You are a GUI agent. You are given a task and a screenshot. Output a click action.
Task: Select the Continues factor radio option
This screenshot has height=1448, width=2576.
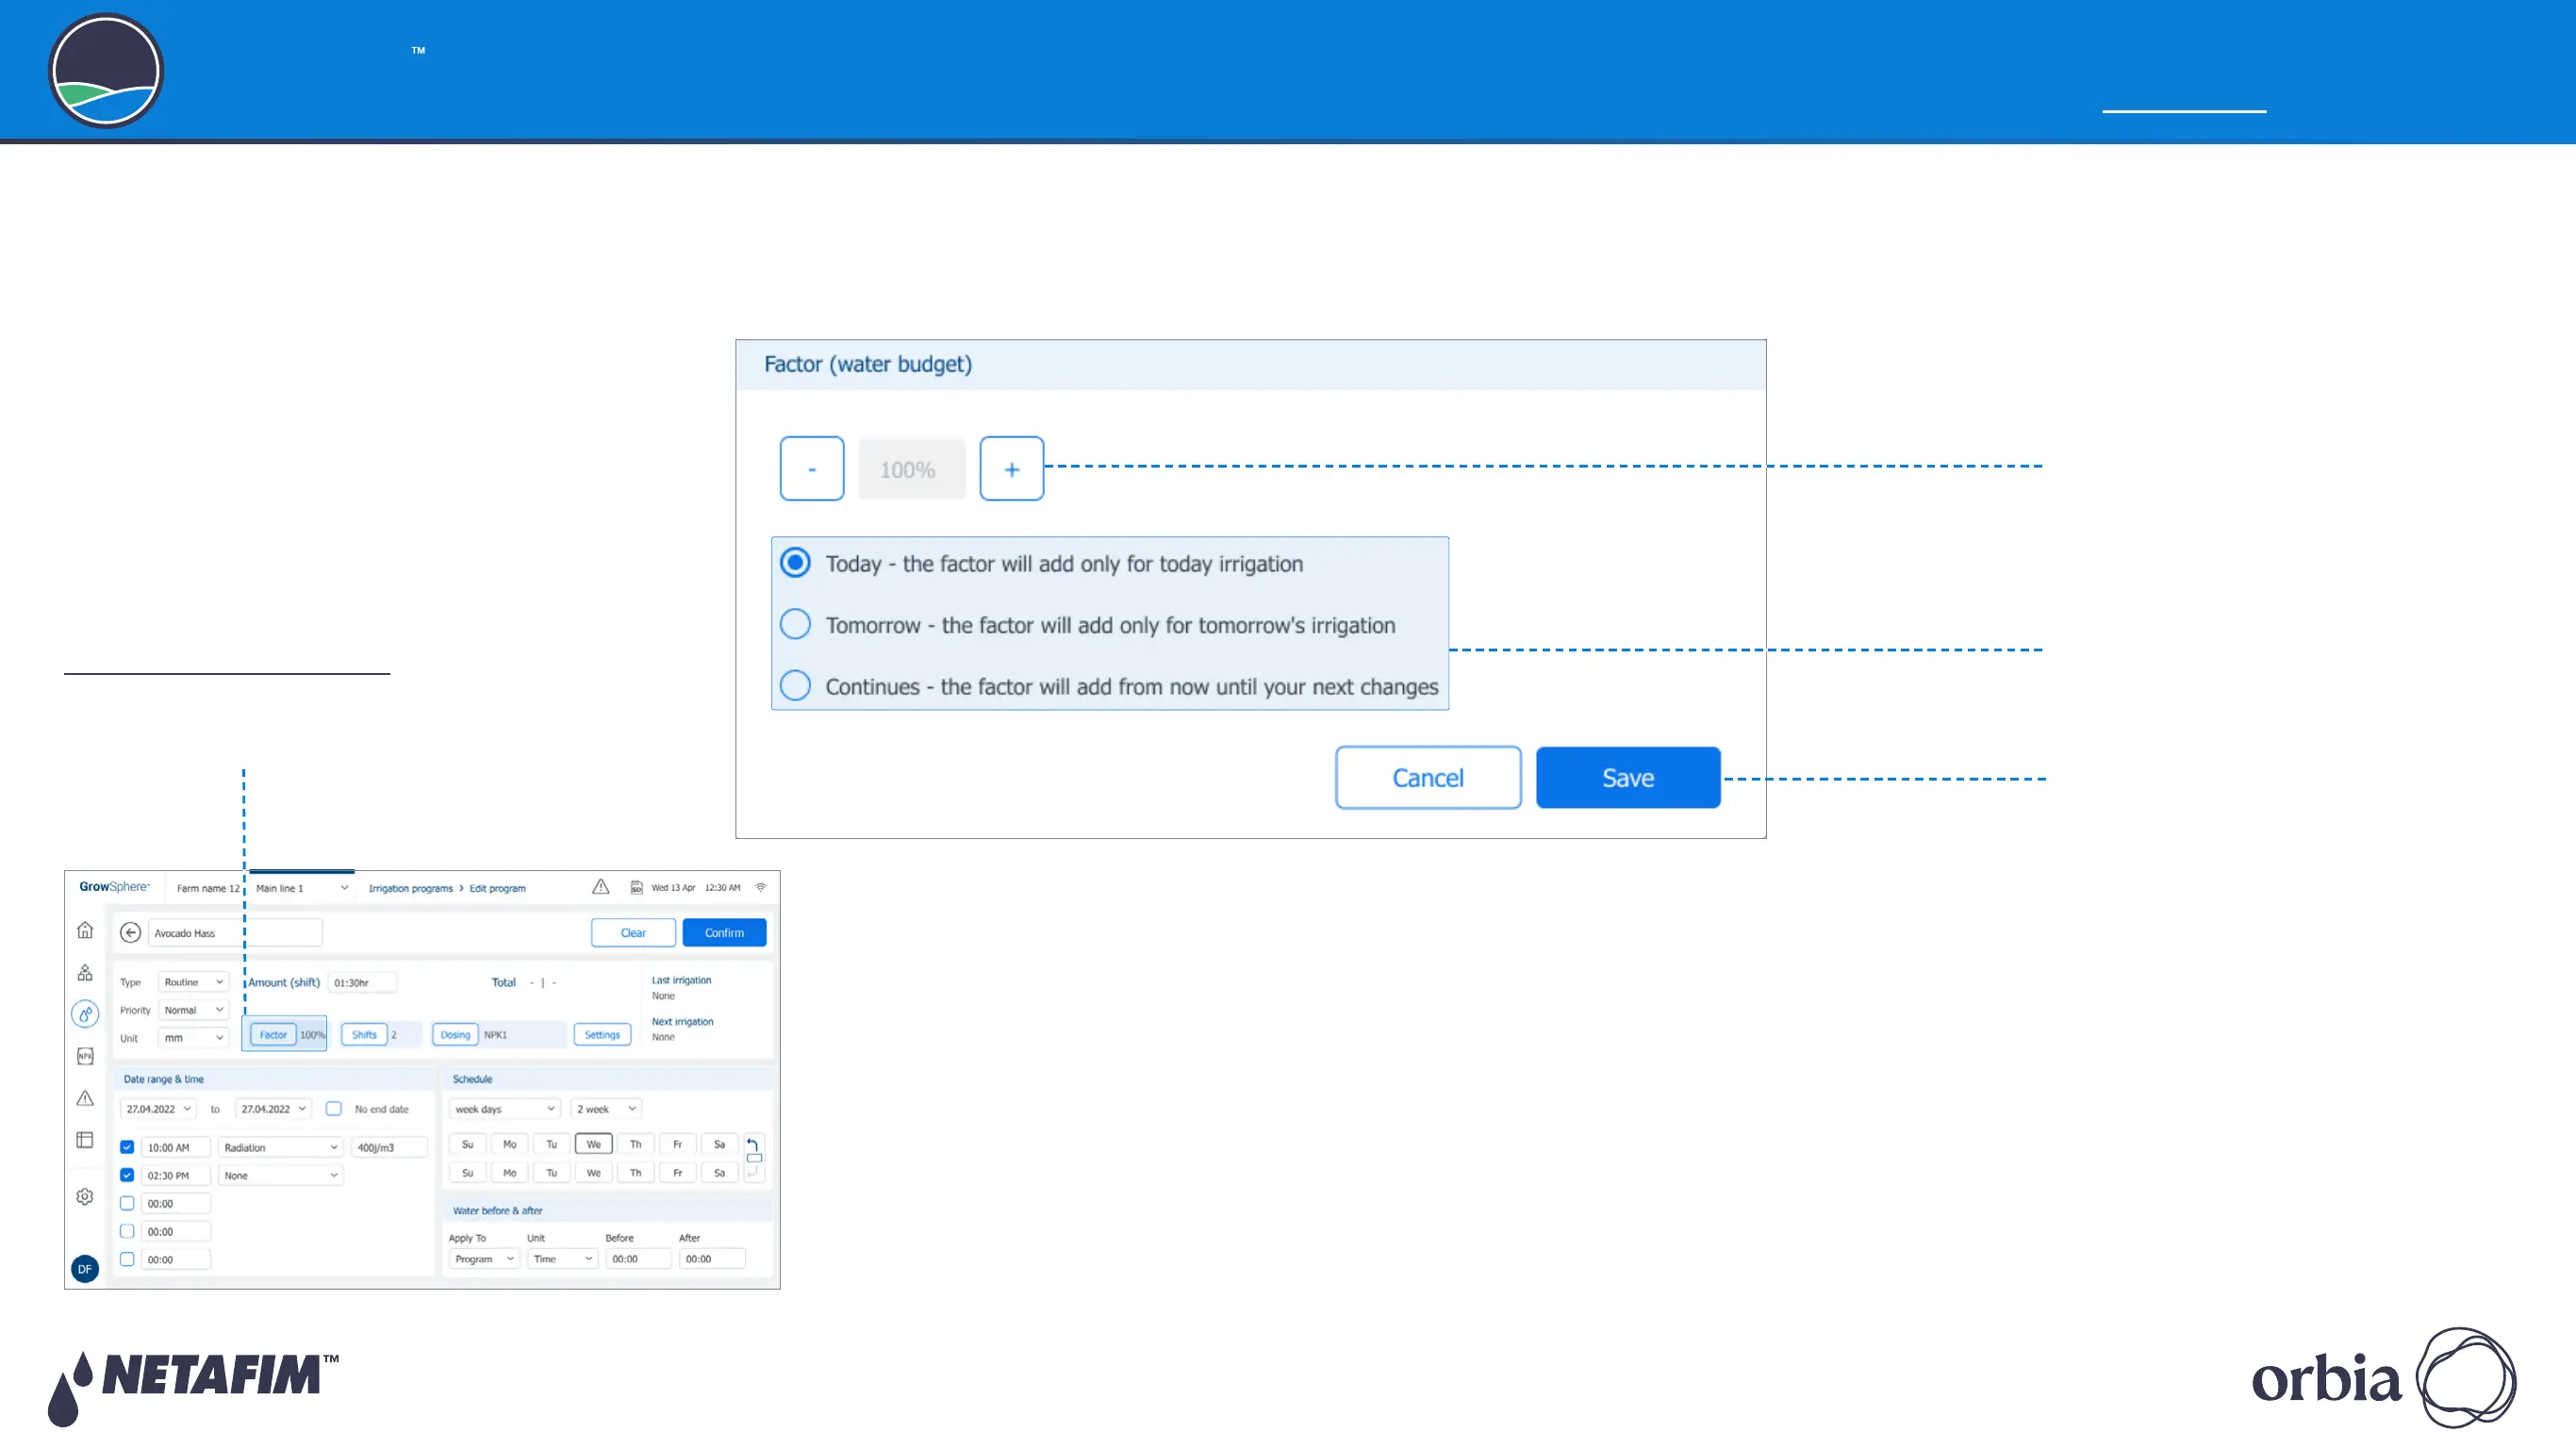tap(795, 686)
